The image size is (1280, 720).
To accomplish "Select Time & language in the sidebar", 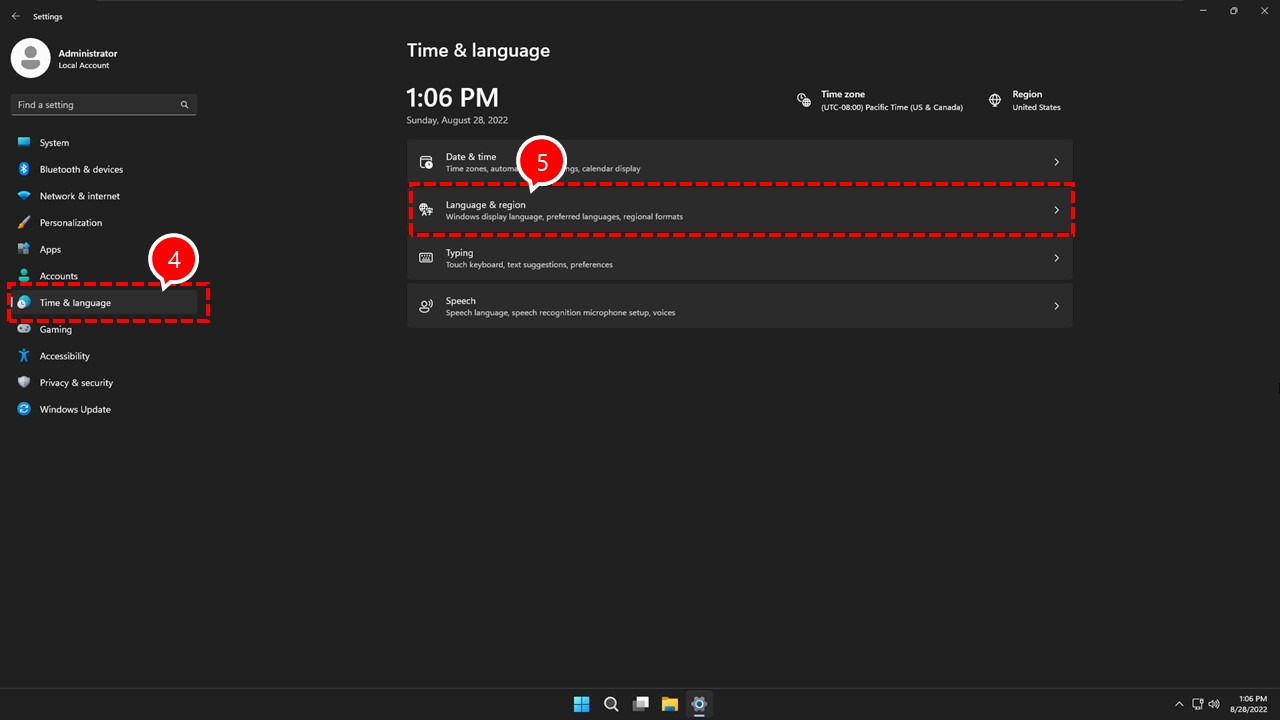I will click(75, 302).
